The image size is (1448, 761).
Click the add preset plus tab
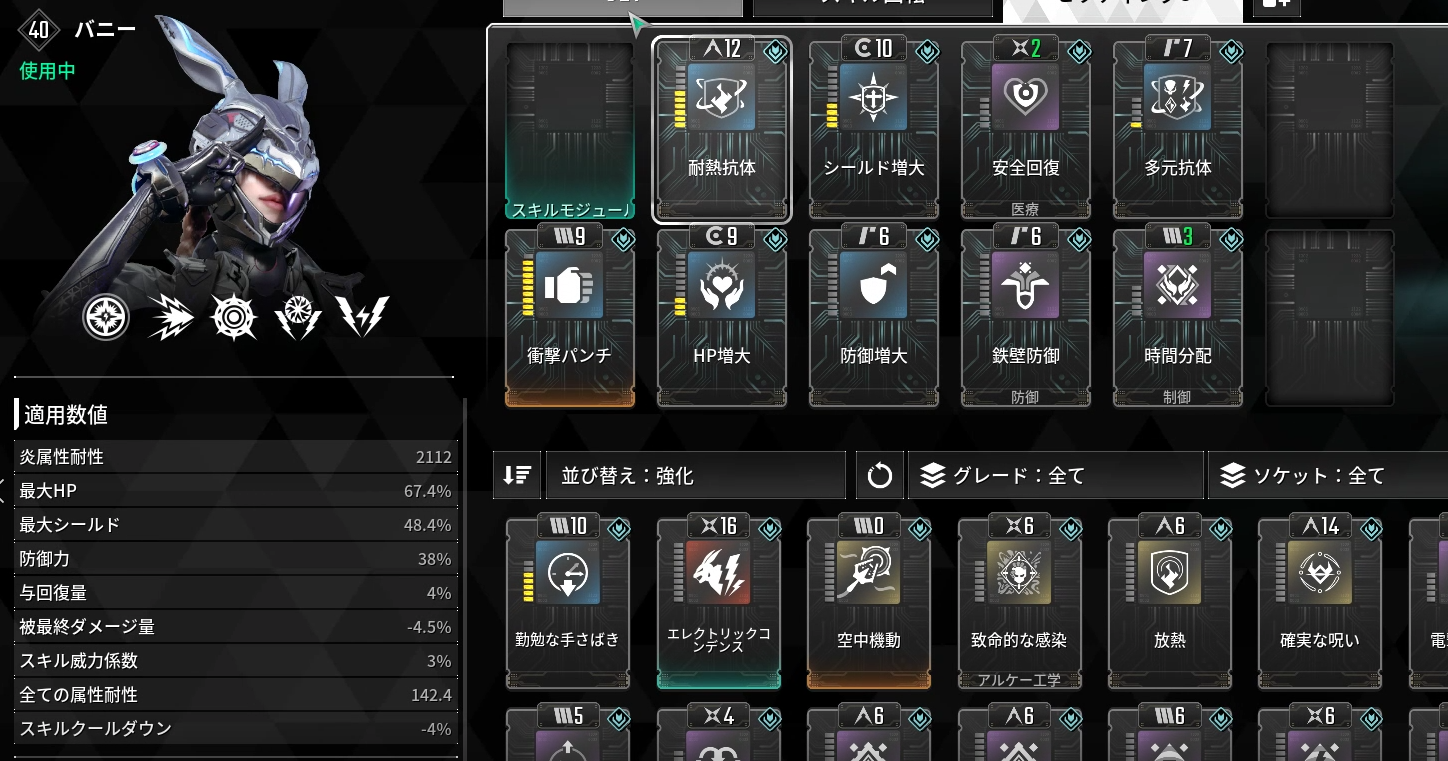1275,6
